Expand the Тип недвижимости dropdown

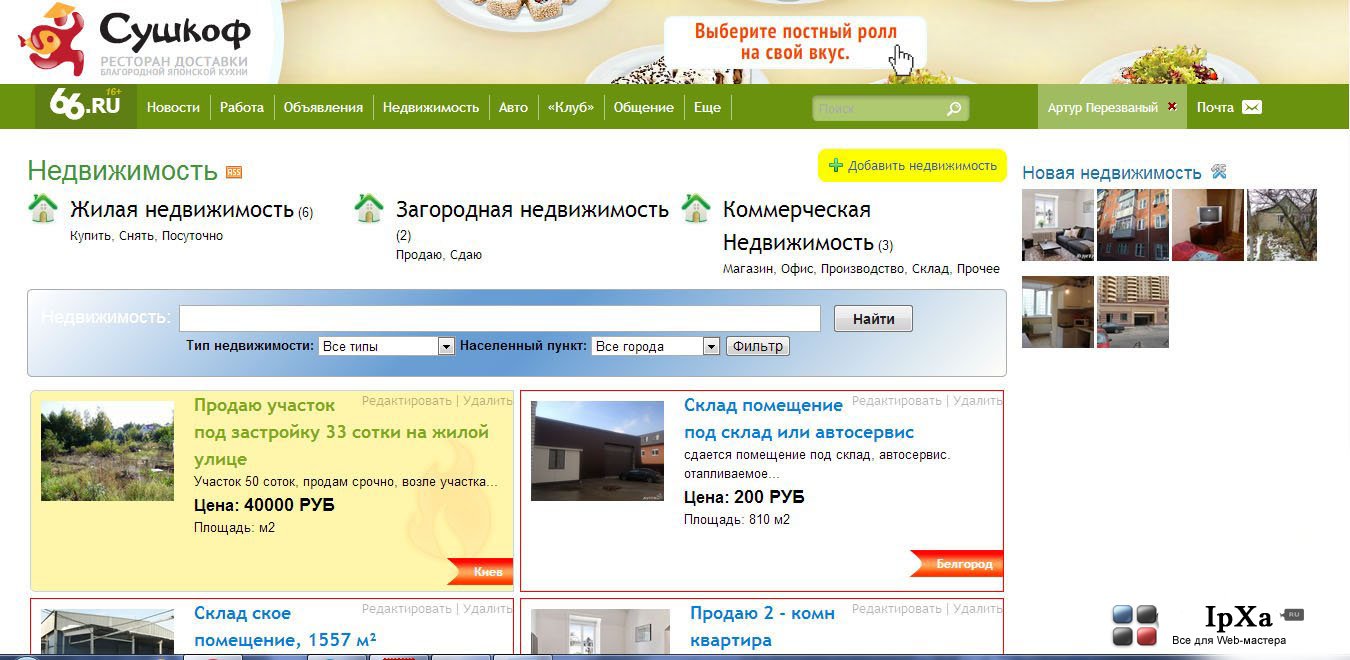pos(387,346)
